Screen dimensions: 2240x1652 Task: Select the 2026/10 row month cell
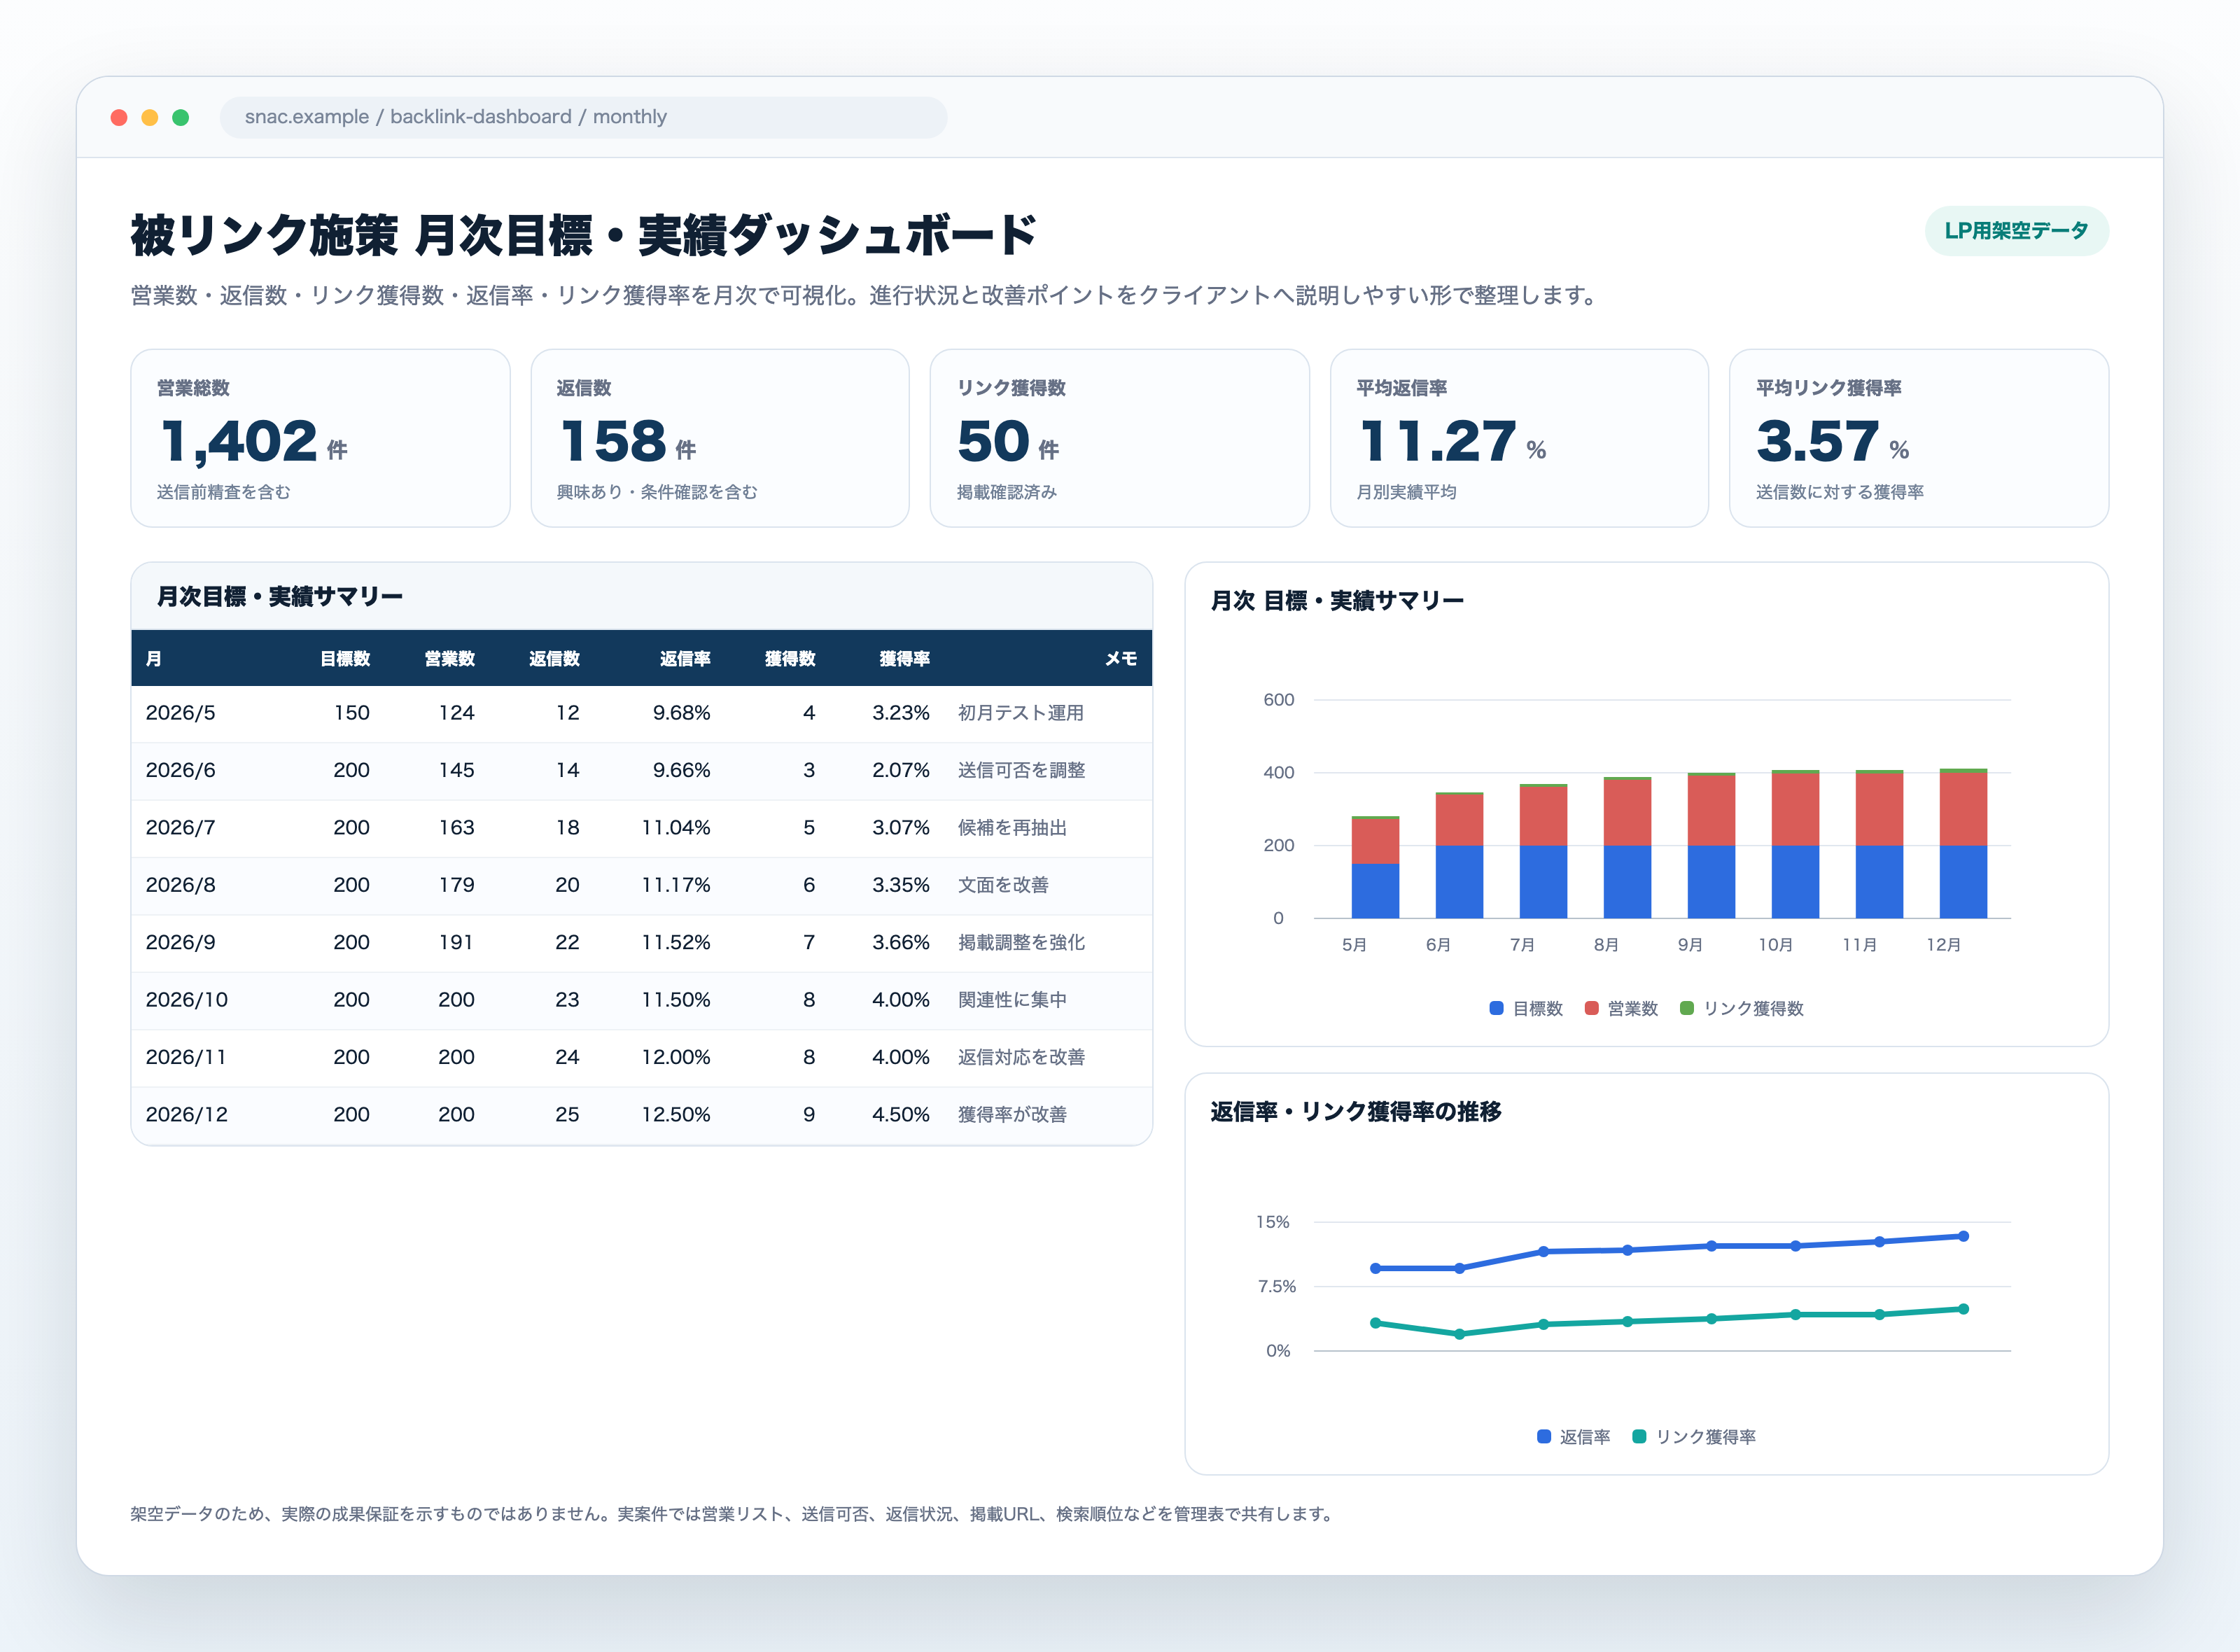[186, 999]
